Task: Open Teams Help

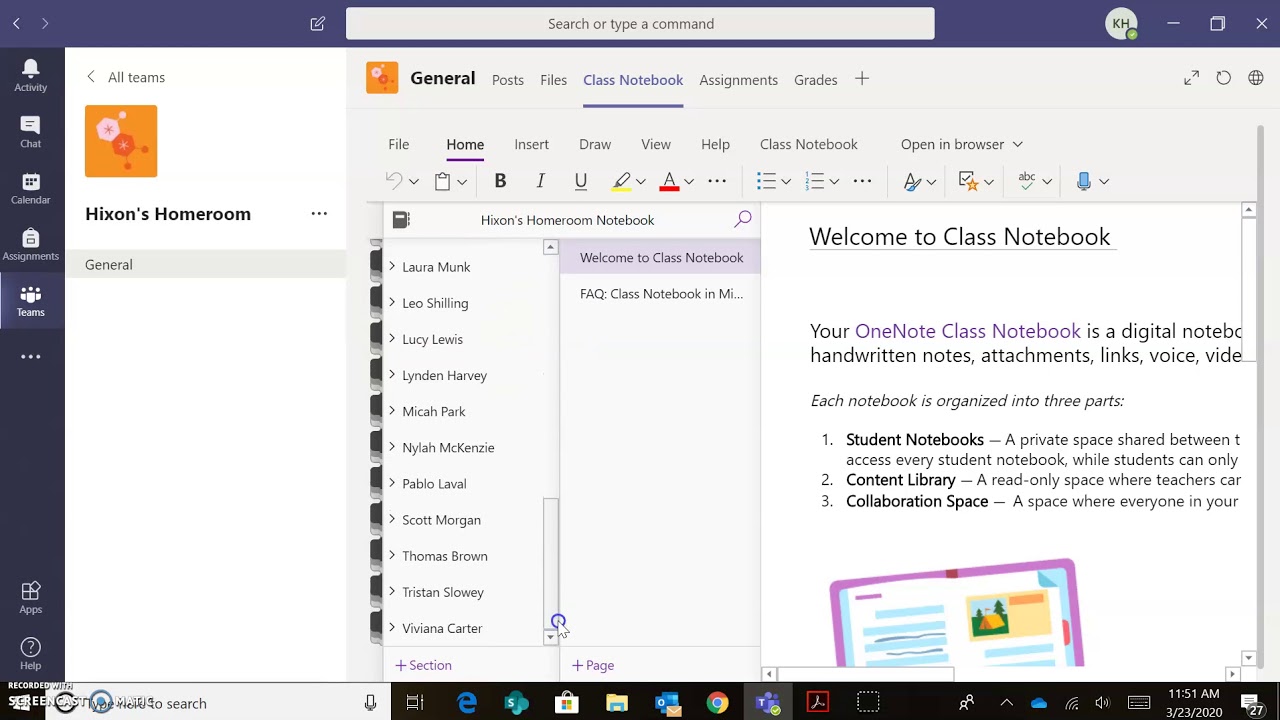Action: click(30, 654)
